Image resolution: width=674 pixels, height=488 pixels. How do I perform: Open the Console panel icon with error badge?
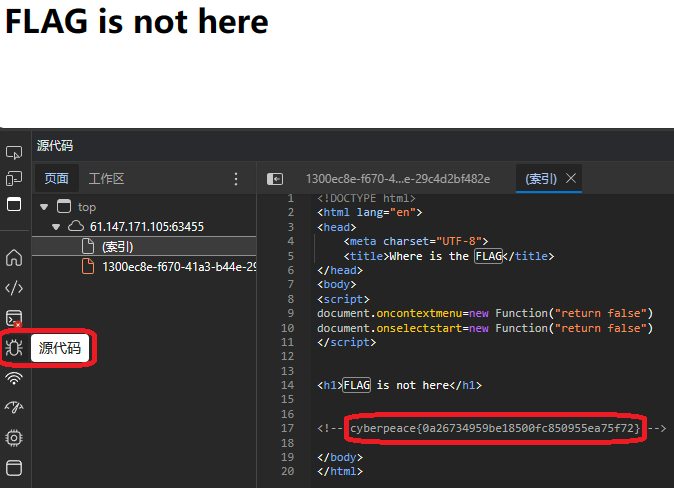[x=14, y=319]
